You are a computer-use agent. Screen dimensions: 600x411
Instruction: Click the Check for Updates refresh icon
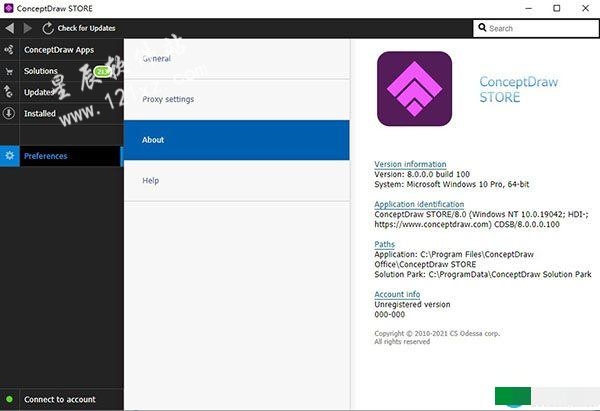[48, 28]
